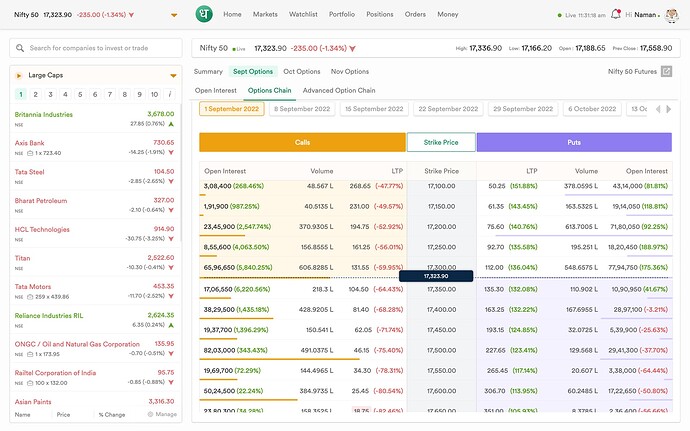Click the orange play icon beside Large Caps
Screen dimensions: 690x431
[x=19, y=76]
